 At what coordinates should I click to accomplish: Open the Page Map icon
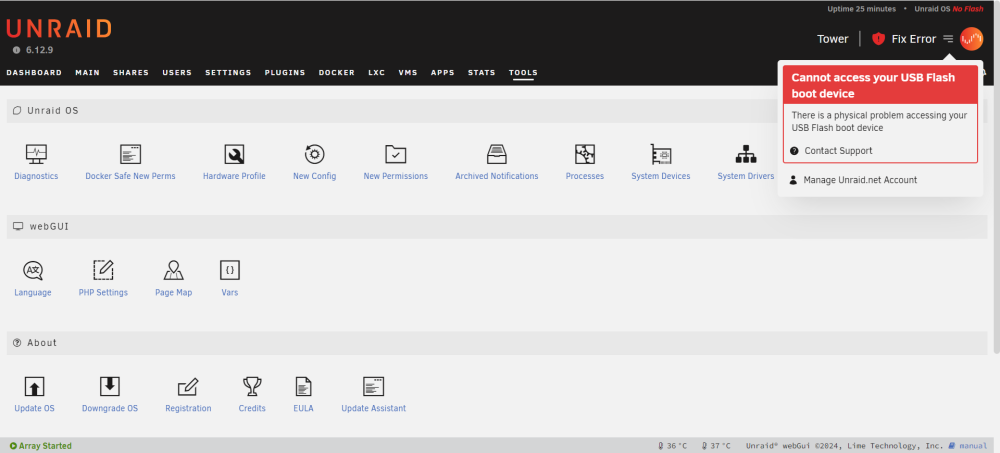point(173,271)
